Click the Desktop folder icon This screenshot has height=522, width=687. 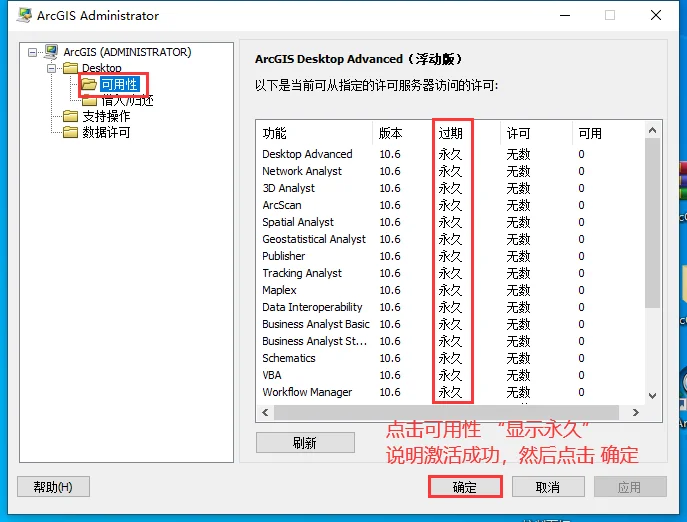71,68
